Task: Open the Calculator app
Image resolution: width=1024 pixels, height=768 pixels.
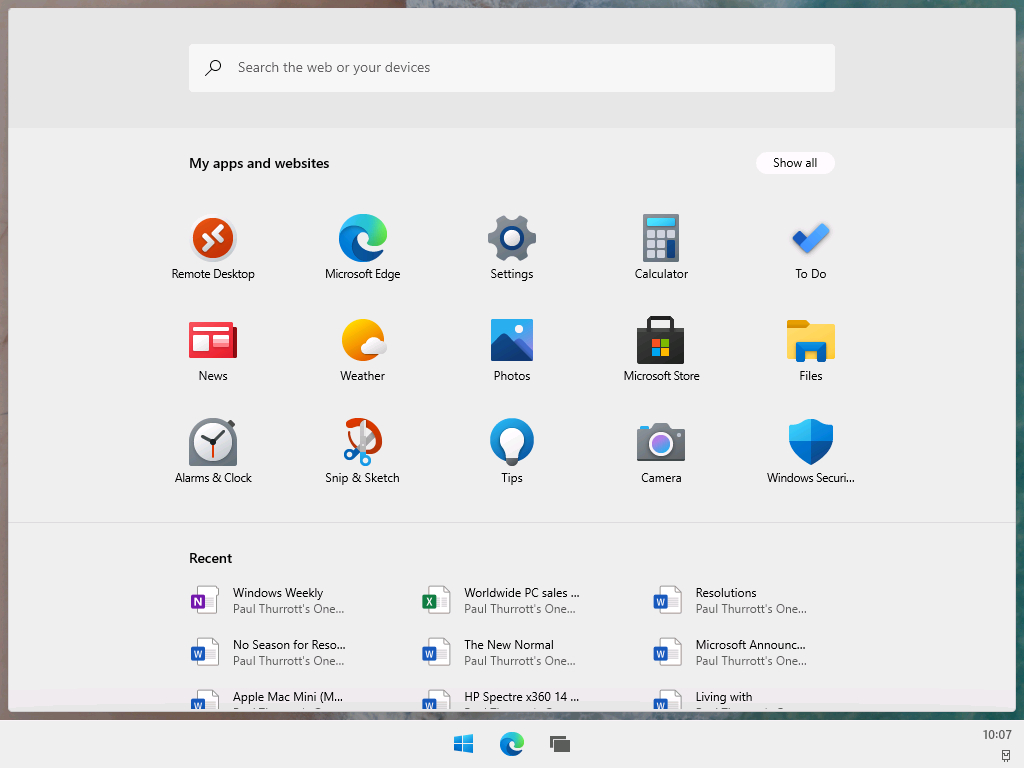Action: [661, 248]
